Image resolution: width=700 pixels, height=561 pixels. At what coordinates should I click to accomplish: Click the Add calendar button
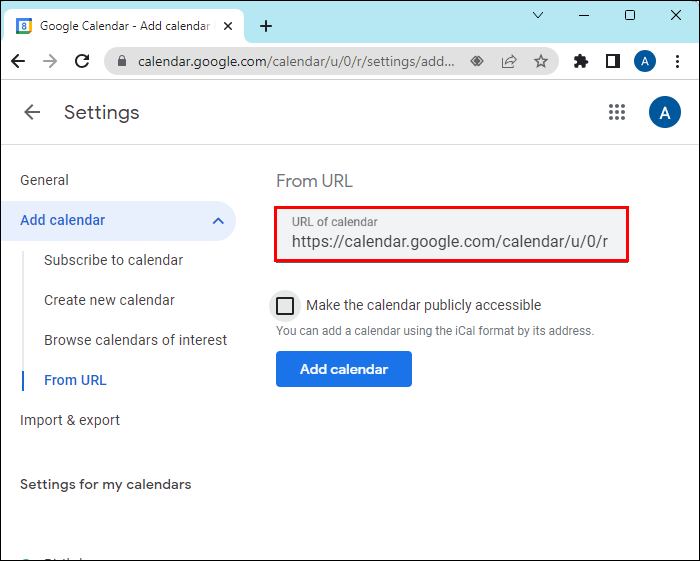coord(343,369)
